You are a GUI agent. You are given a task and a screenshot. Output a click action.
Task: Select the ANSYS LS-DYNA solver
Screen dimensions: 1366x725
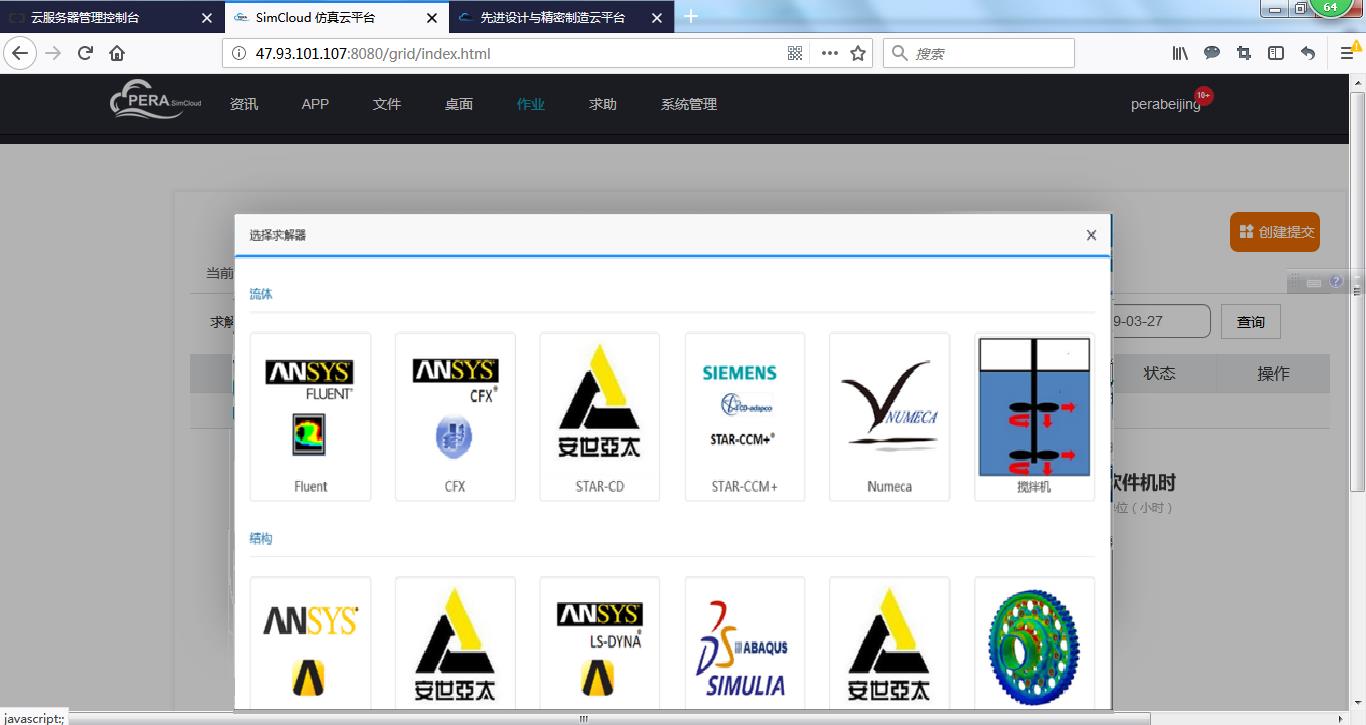coord(600,642)
